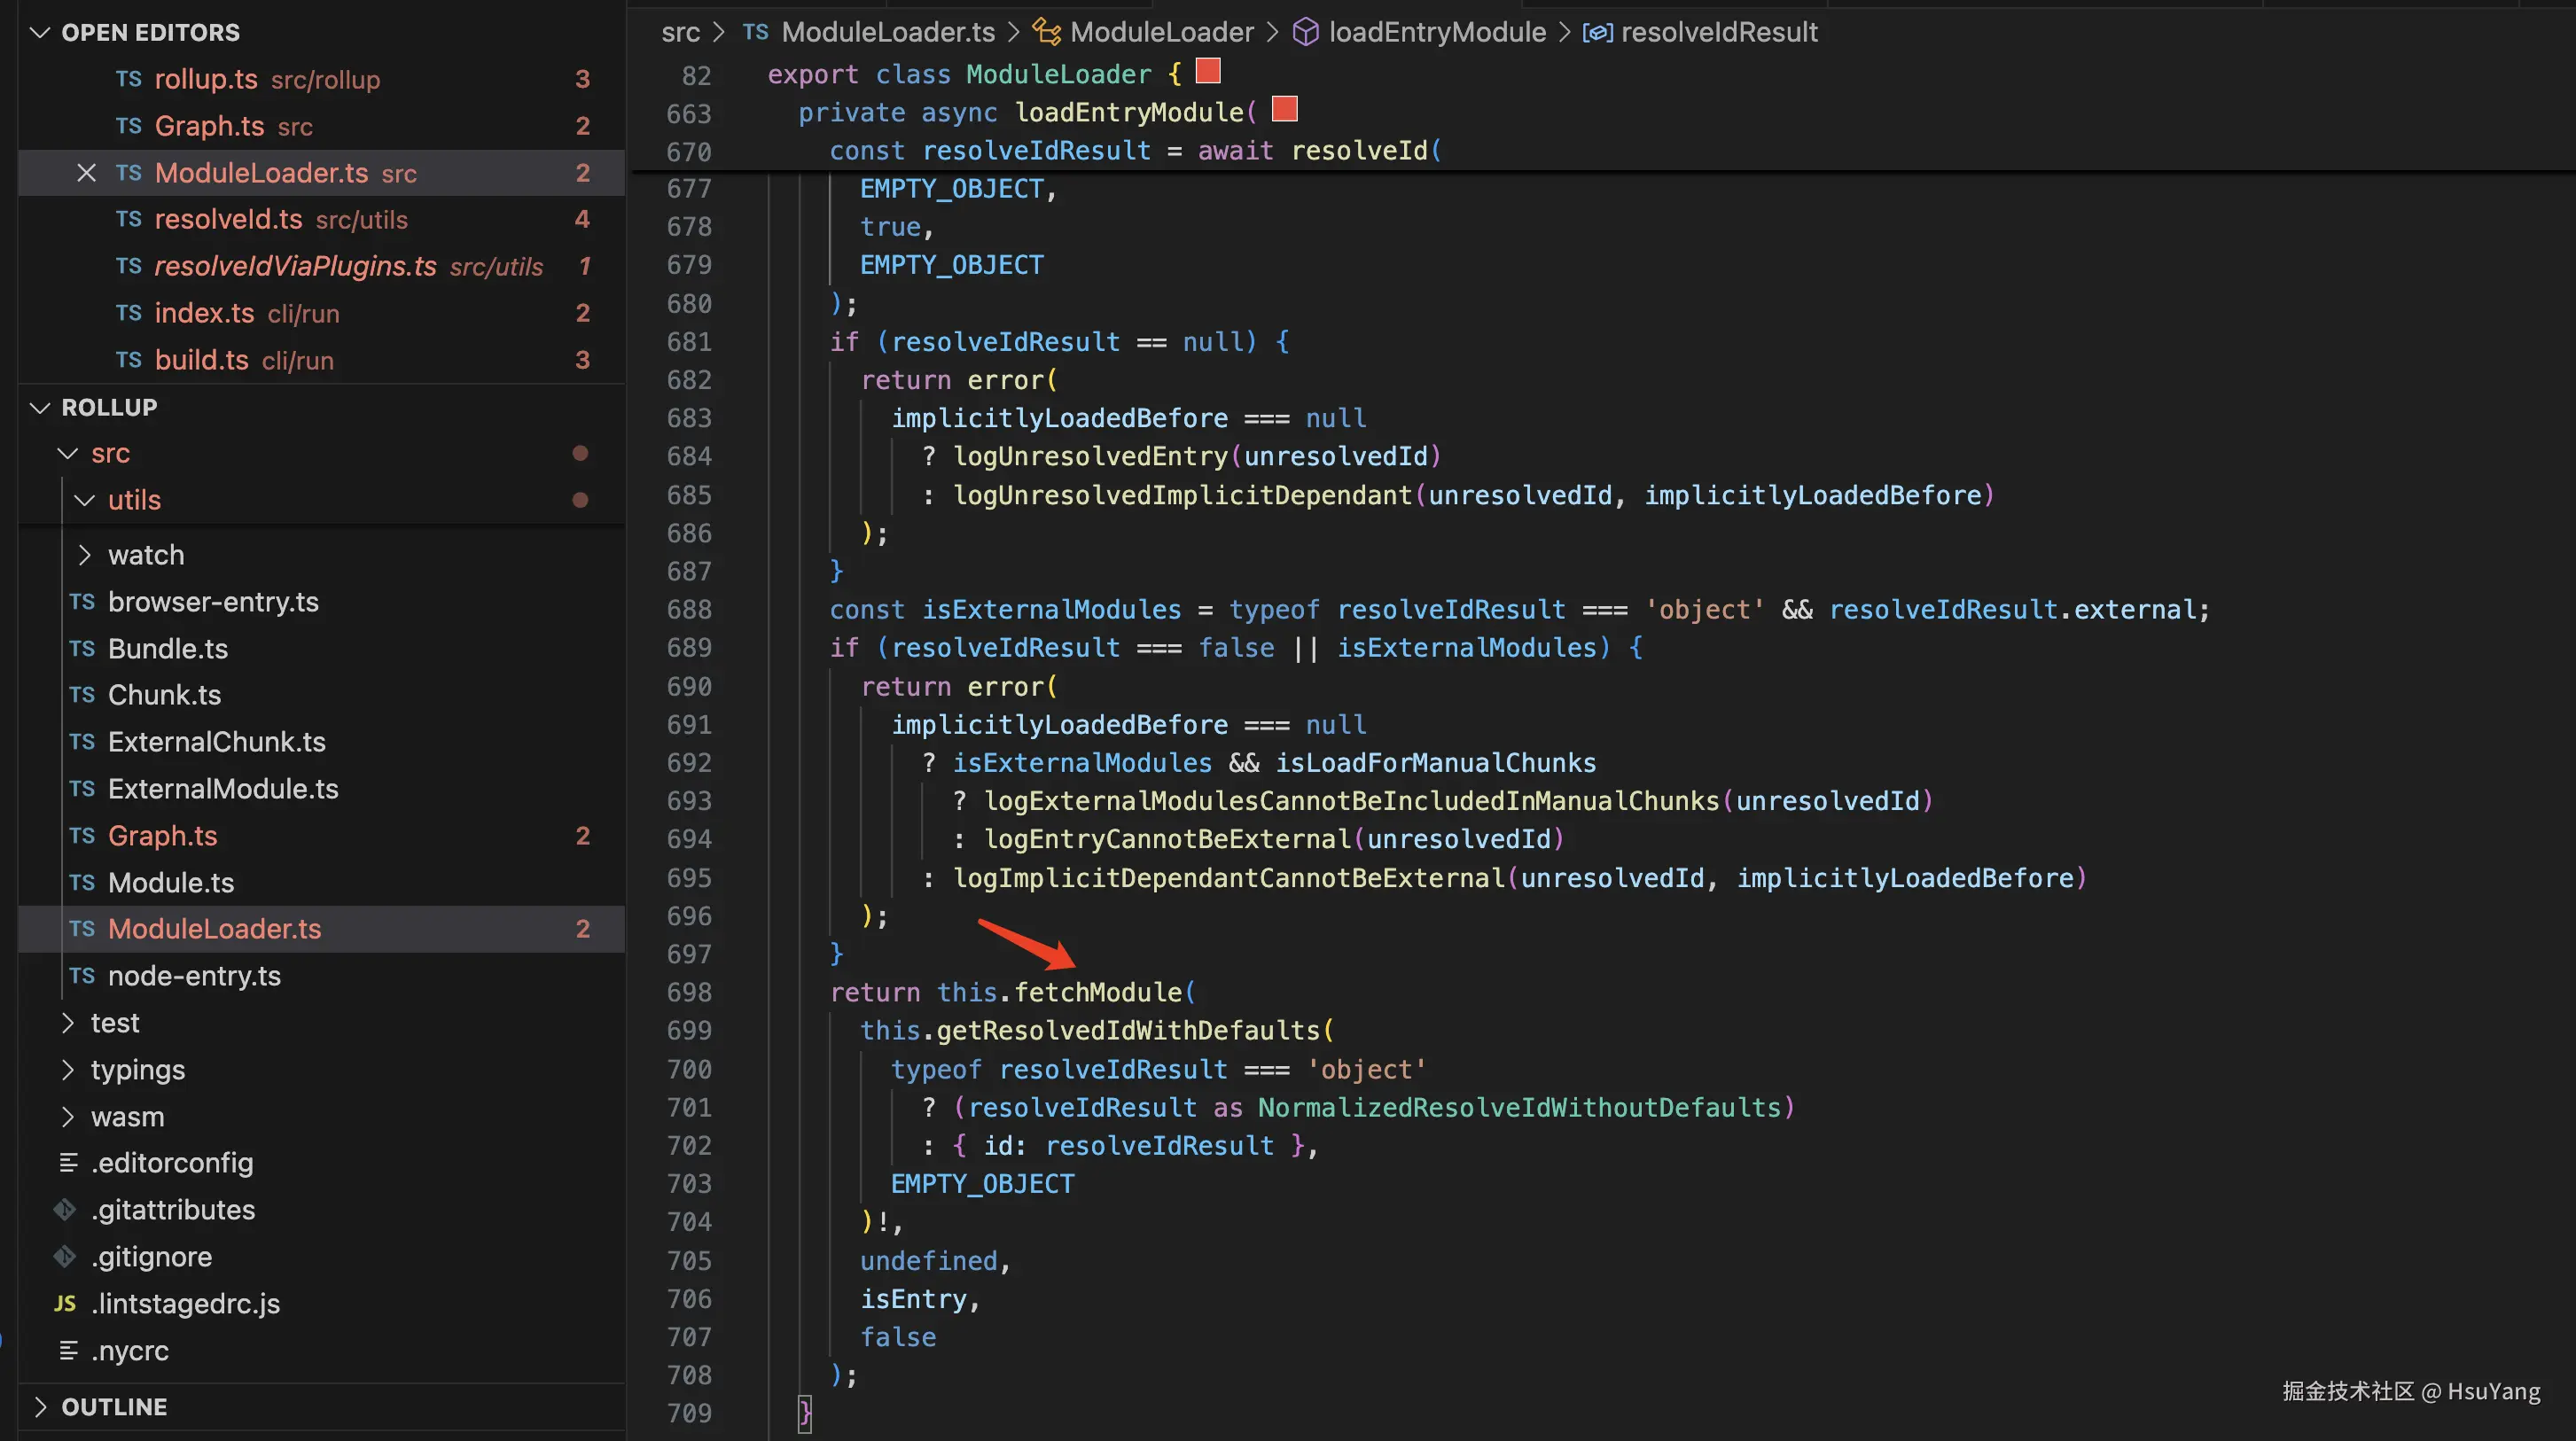This screenshot has width=2576, height=1441.
Task: Click the git icon beside .gitignore
Action: pos(66,1256)
